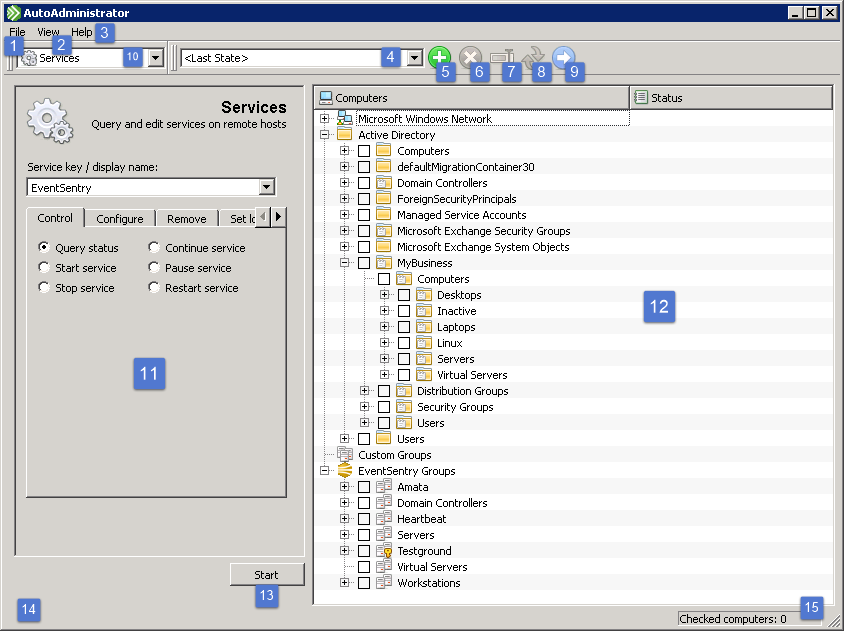Click the Computers column header icon
The image size is (844, 631).
point(326,97)
